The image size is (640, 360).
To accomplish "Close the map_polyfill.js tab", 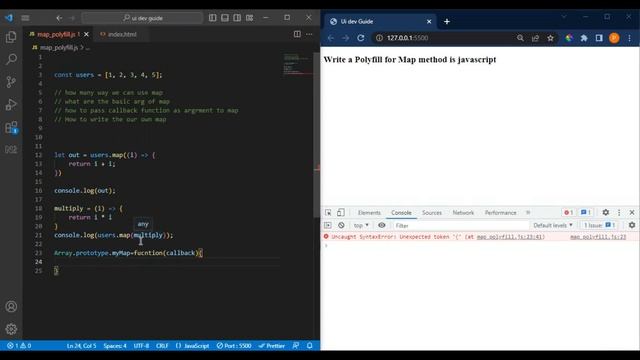I will 87,34.
